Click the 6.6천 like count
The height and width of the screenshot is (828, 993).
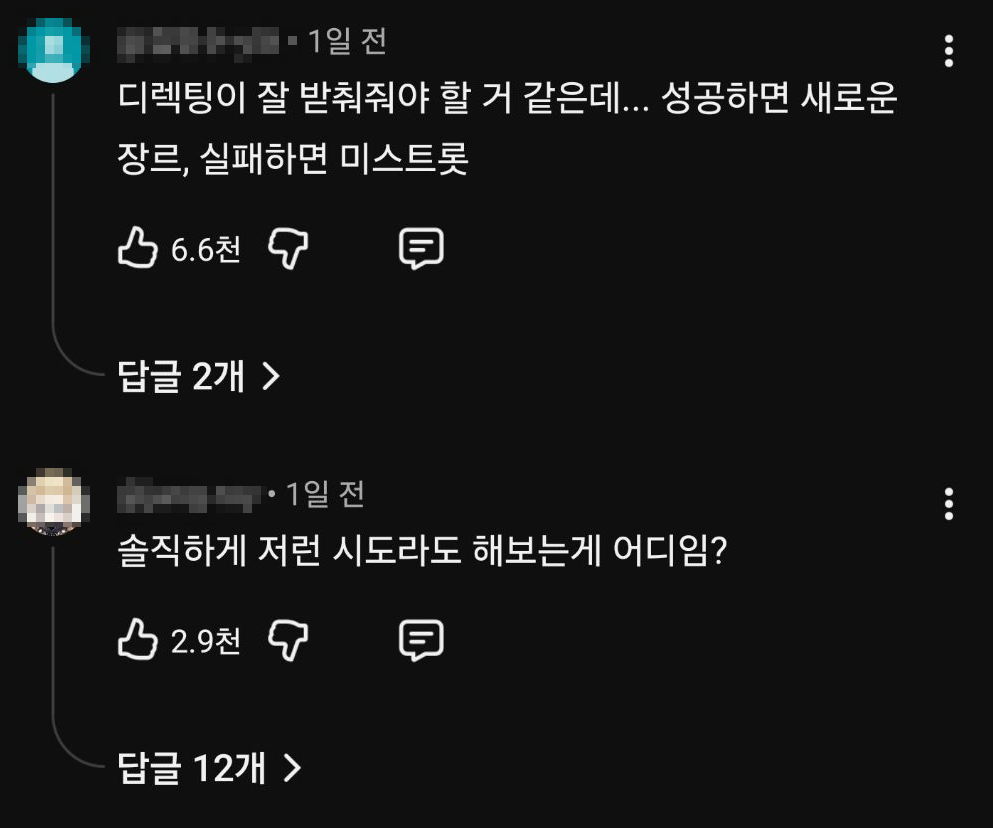206,249
